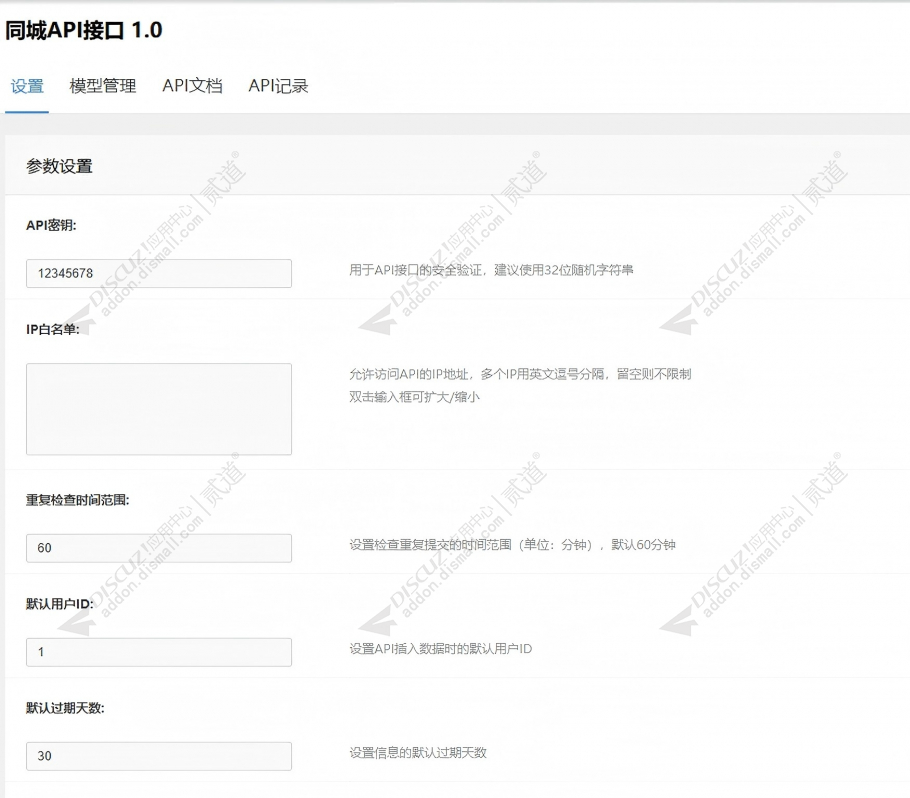Click the API密钥 label
This screenshot has height=798, width=910.
click(51, 225)
